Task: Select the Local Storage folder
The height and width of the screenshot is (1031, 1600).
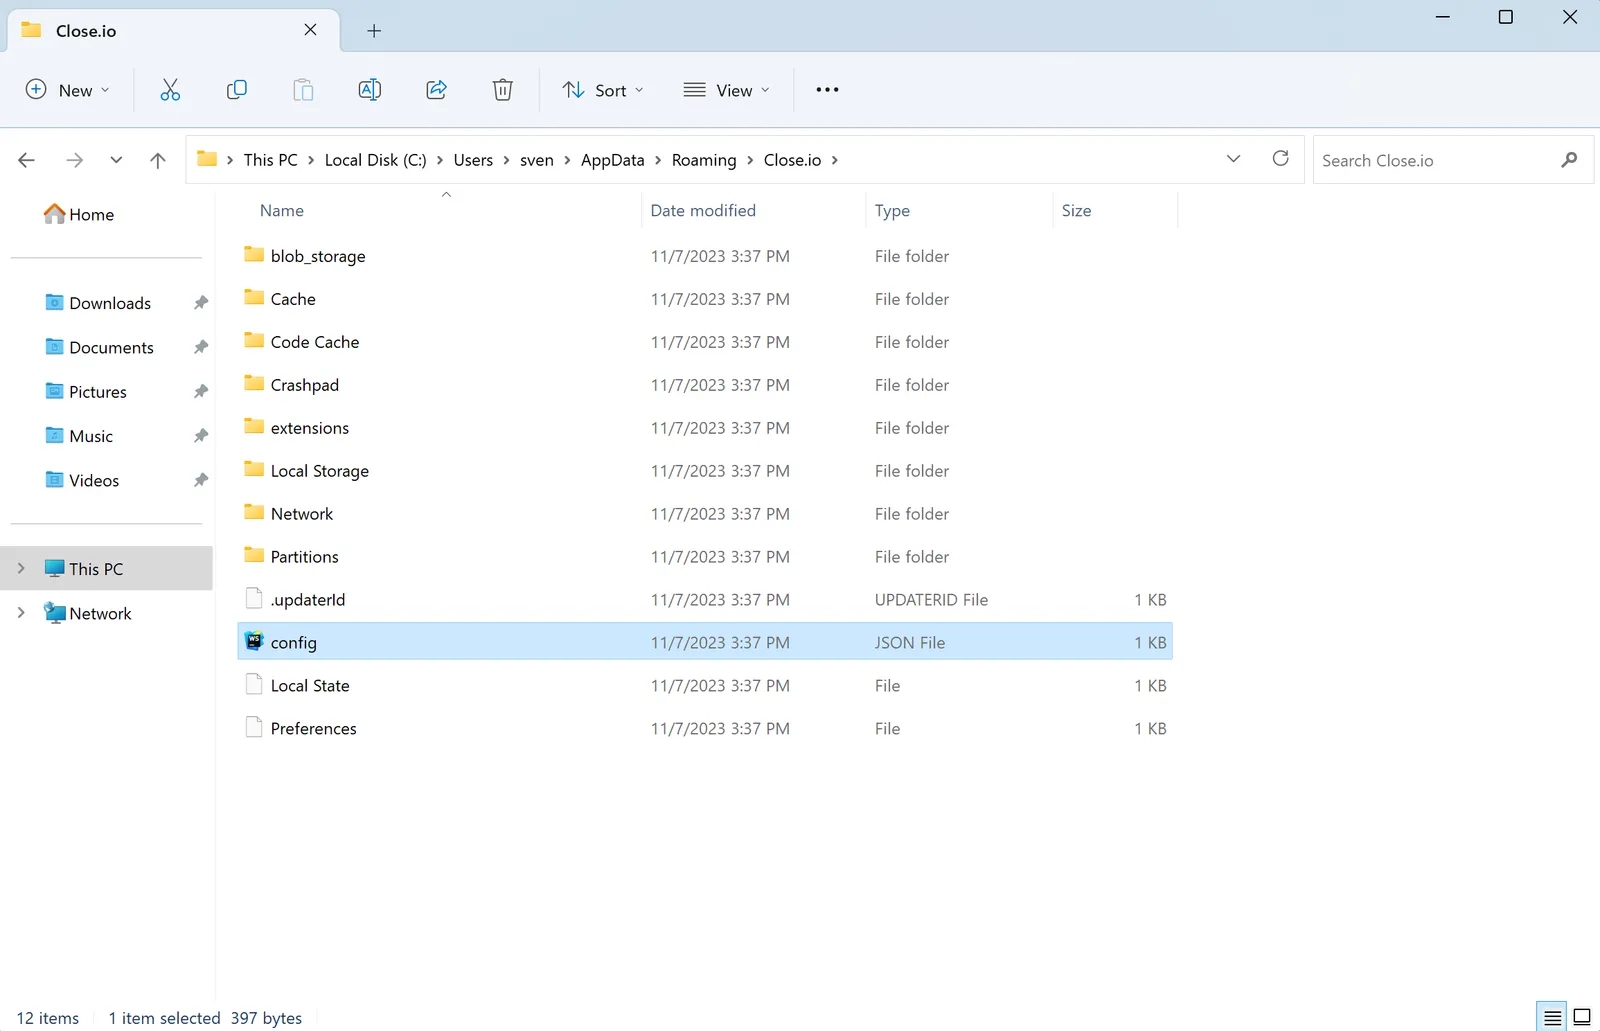Action: point(705,471)
